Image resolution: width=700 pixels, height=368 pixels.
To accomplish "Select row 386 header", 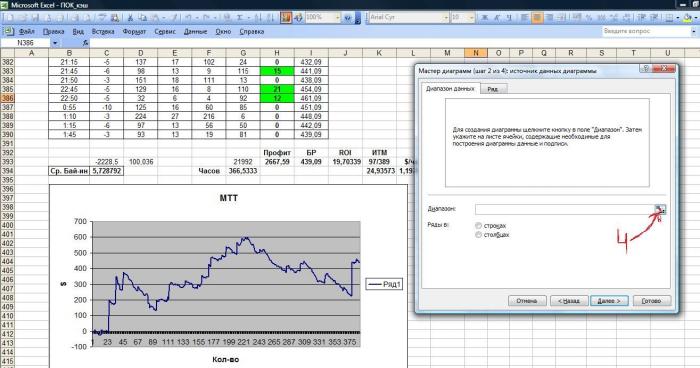I will pyautogui.click(x=8, y=98).
